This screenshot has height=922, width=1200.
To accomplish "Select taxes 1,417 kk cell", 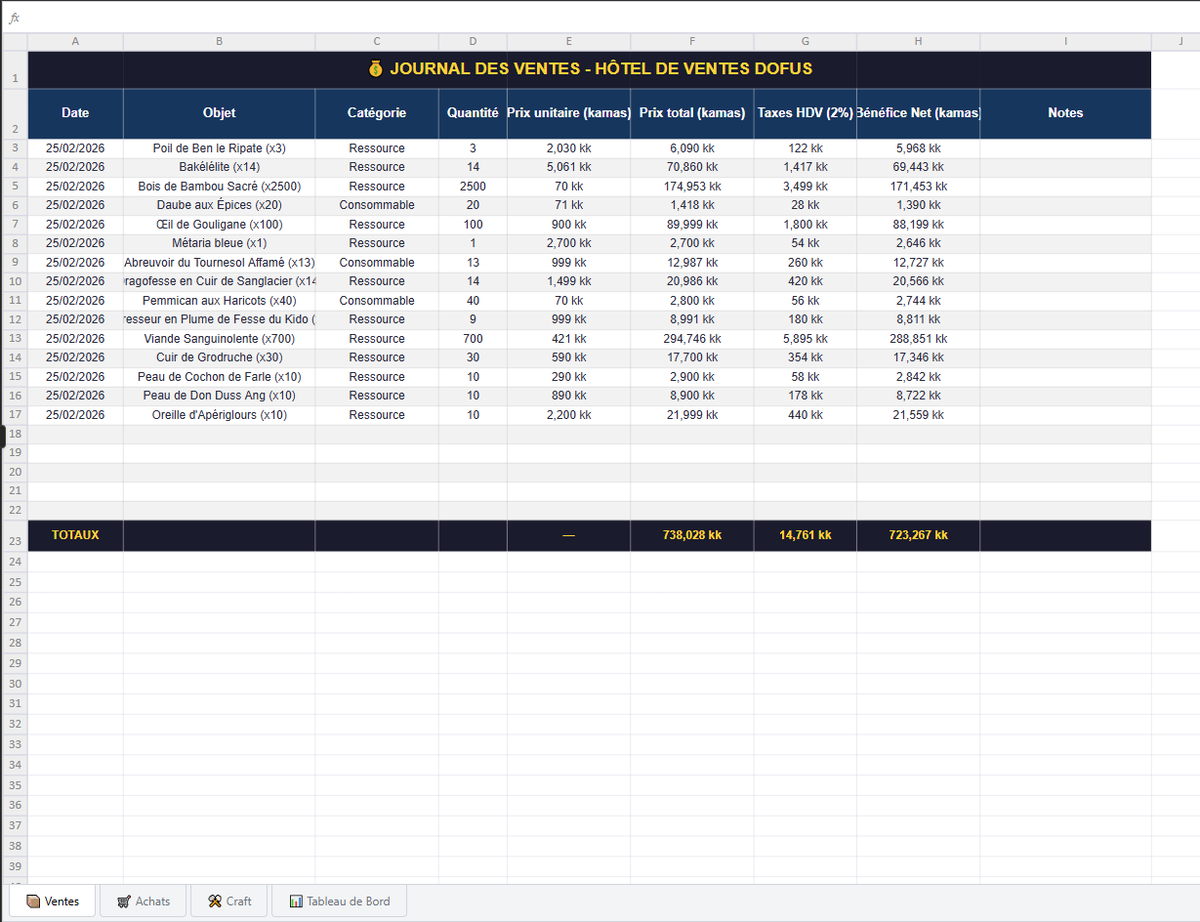I will [x=806, y=167].
